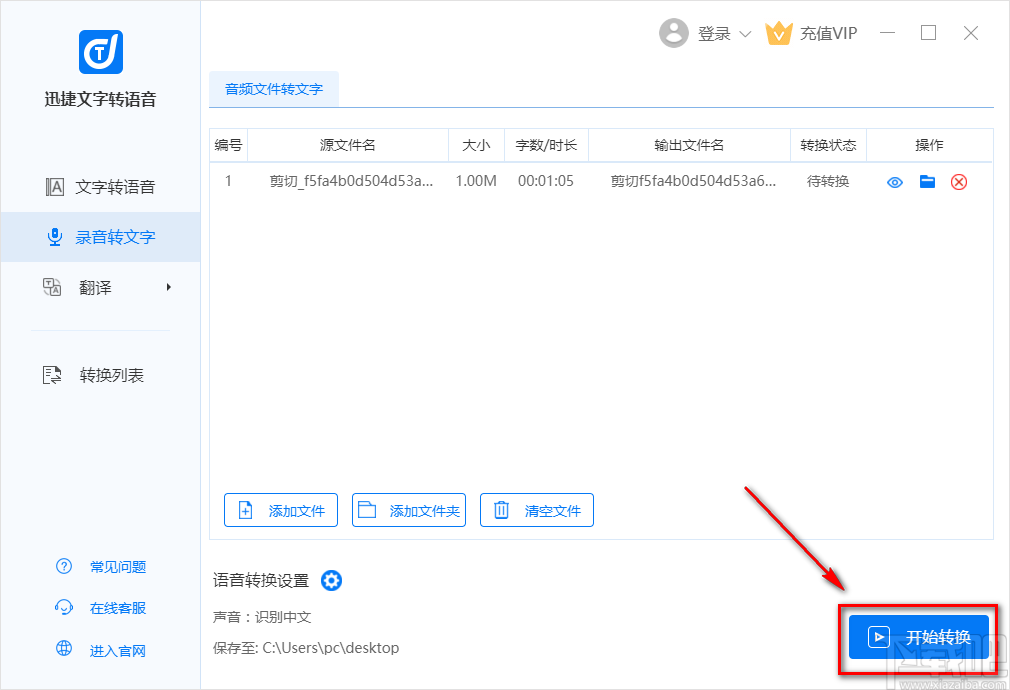This screenshot has height=690, width=1010.
Task: Expand the 登录 account dropdown
Action: point(747,33)
